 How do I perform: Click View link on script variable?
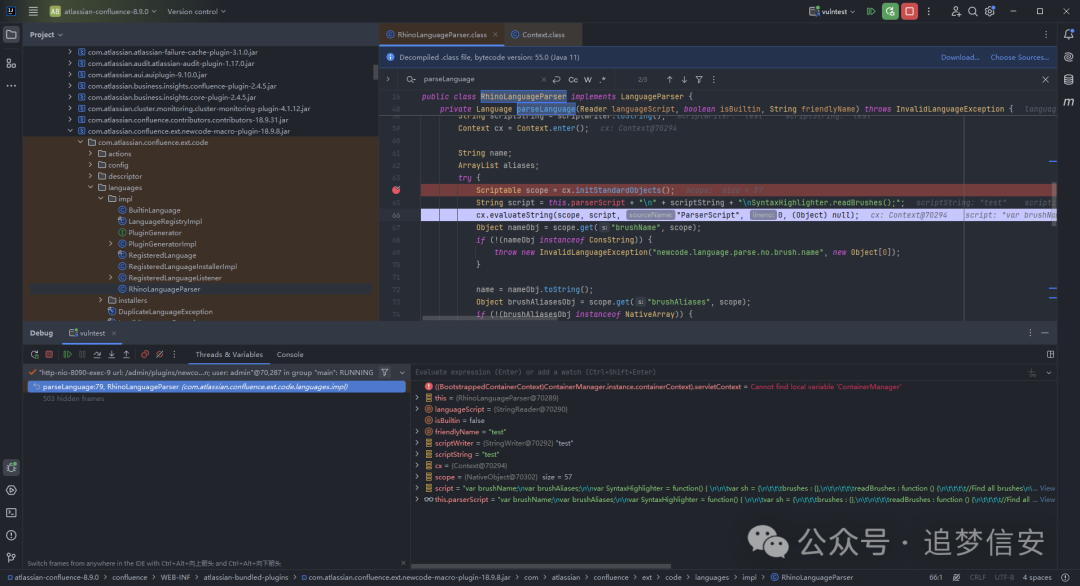(1047, 488)
